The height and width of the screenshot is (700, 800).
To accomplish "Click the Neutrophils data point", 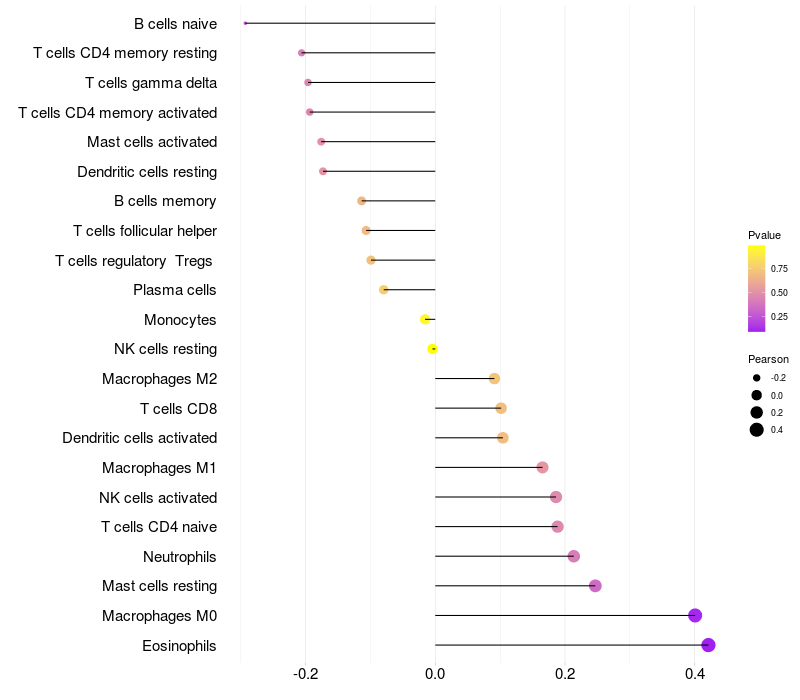I will point(573,556).
